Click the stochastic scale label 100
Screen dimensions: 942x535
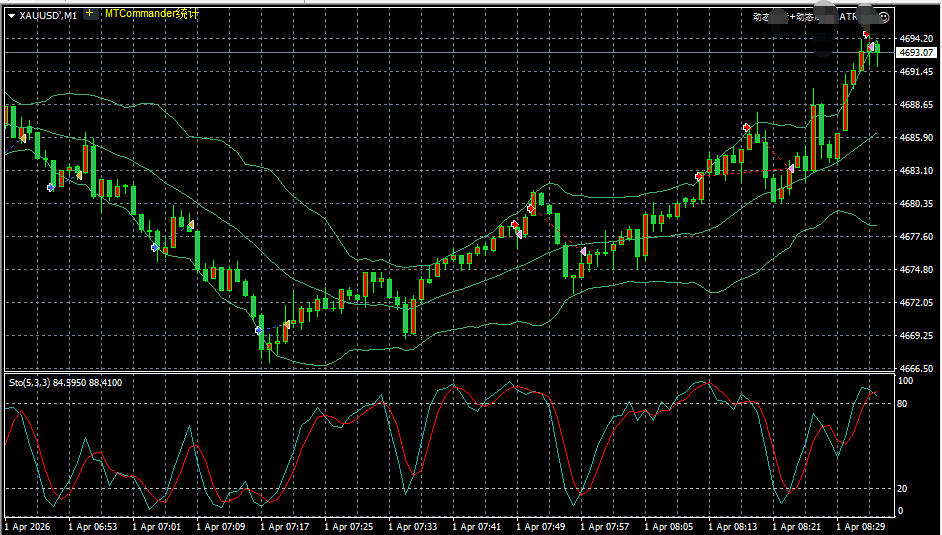(905, 381)
